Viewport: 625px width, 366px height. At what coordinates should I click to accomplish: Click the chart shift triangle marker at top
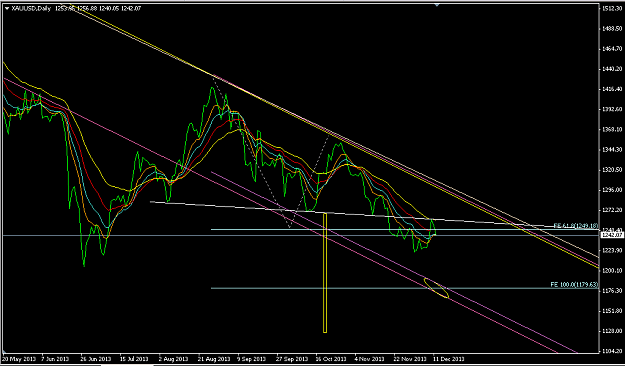437,5
